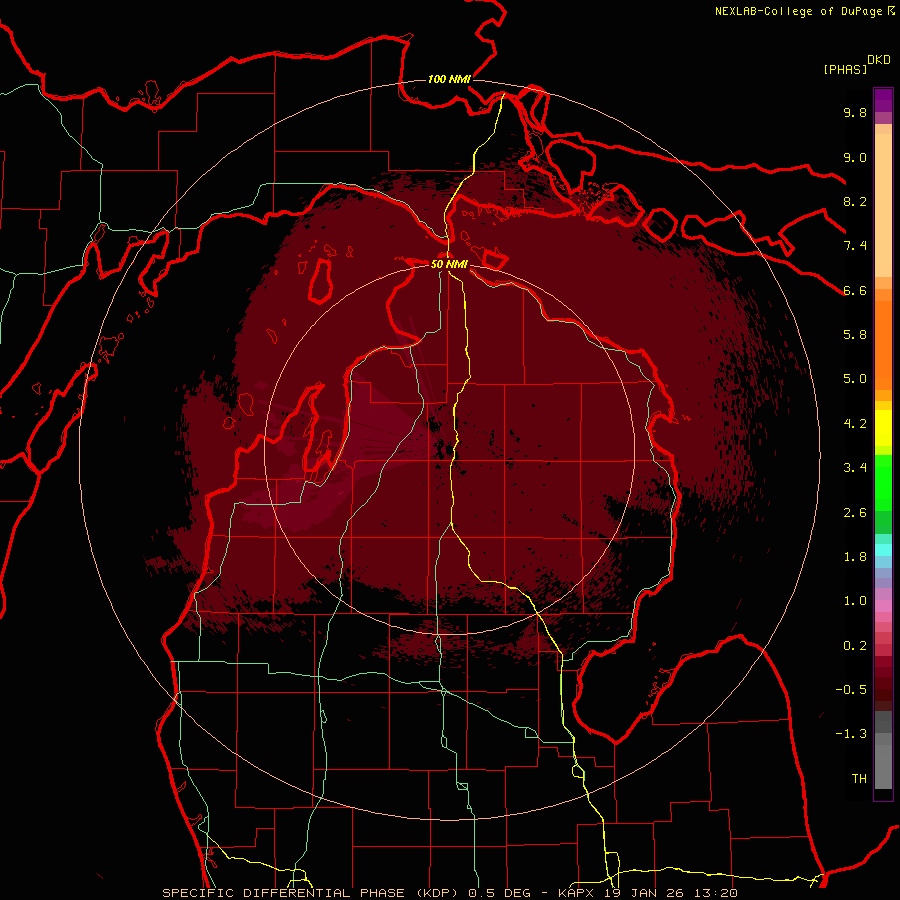Pick the yellow color bar segment beside 4.2
This screenshot has width=900, height=900.
coord(883,428)
